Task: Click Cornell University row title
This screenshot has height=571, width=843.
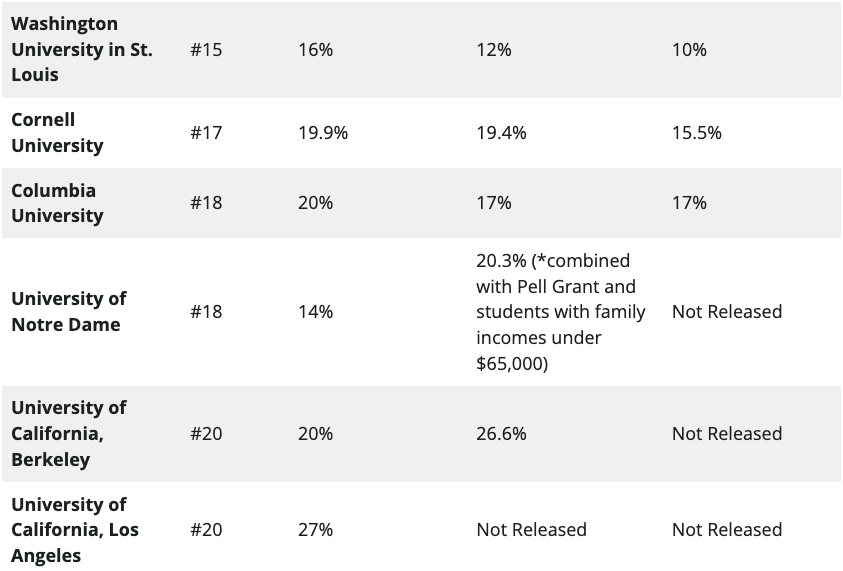Action: click(x=57, y=132)
